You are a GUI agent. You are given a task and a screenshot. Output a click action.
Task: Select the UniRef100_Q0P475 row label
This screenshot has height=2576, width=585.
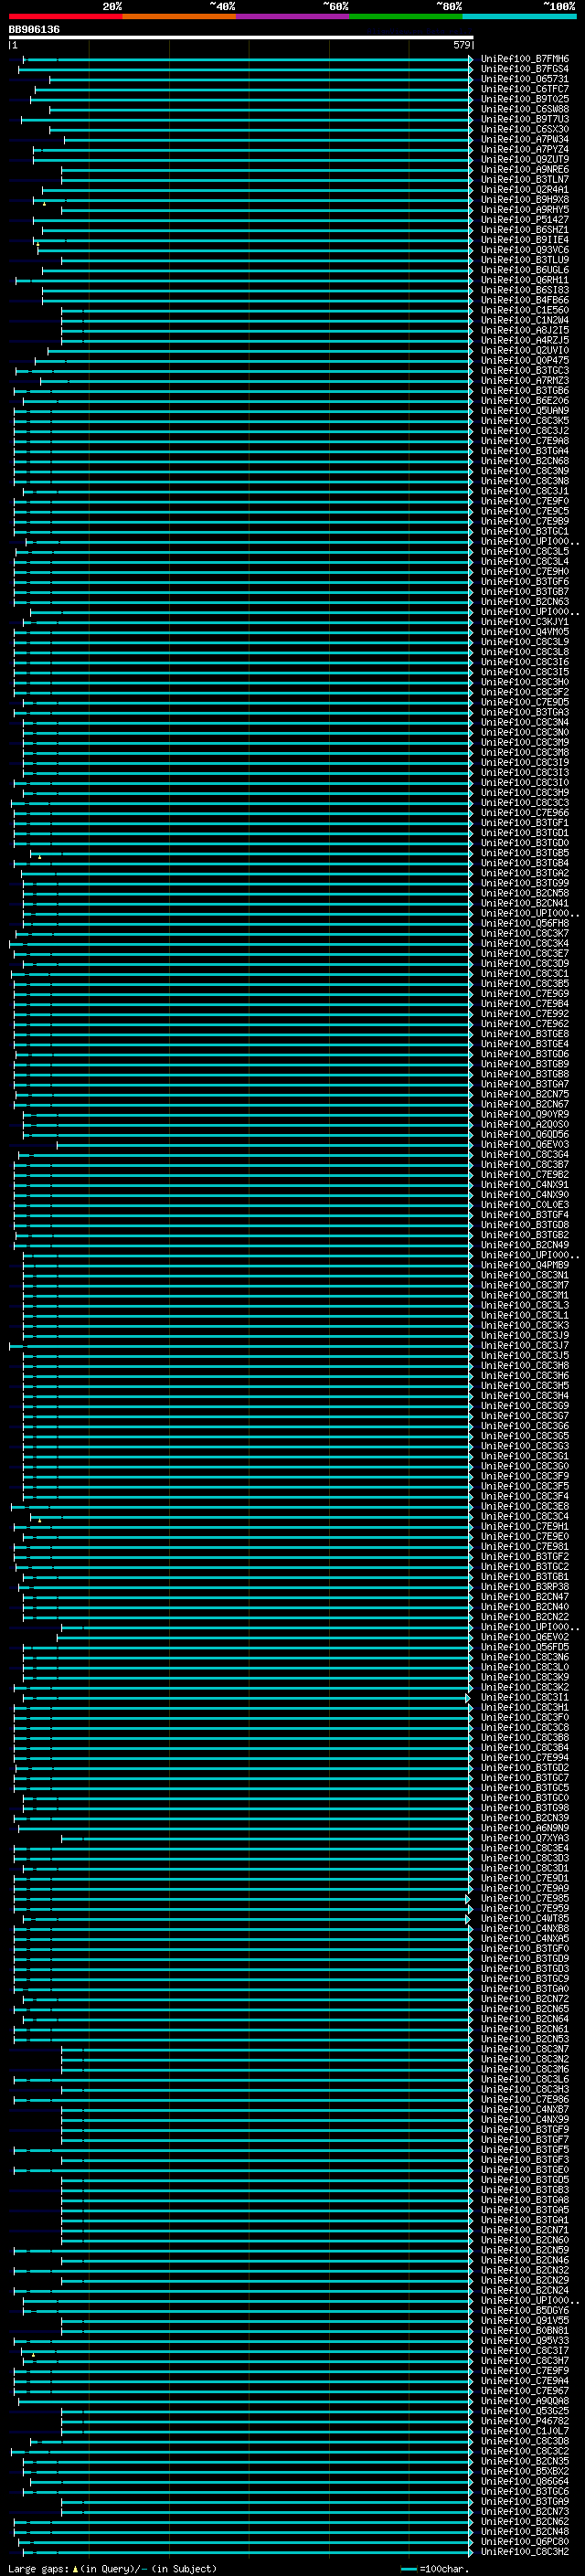(x=525, y=360)
